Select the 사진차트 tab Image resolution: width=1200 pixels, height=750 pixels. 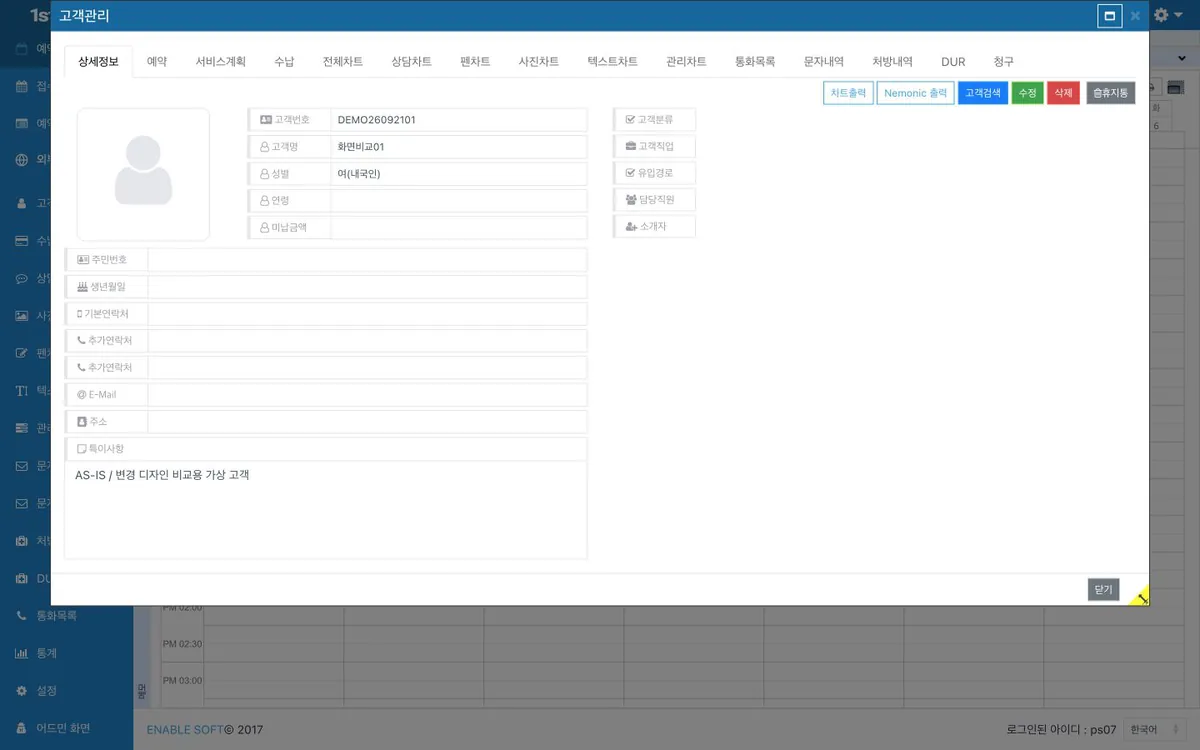[539, 62]
